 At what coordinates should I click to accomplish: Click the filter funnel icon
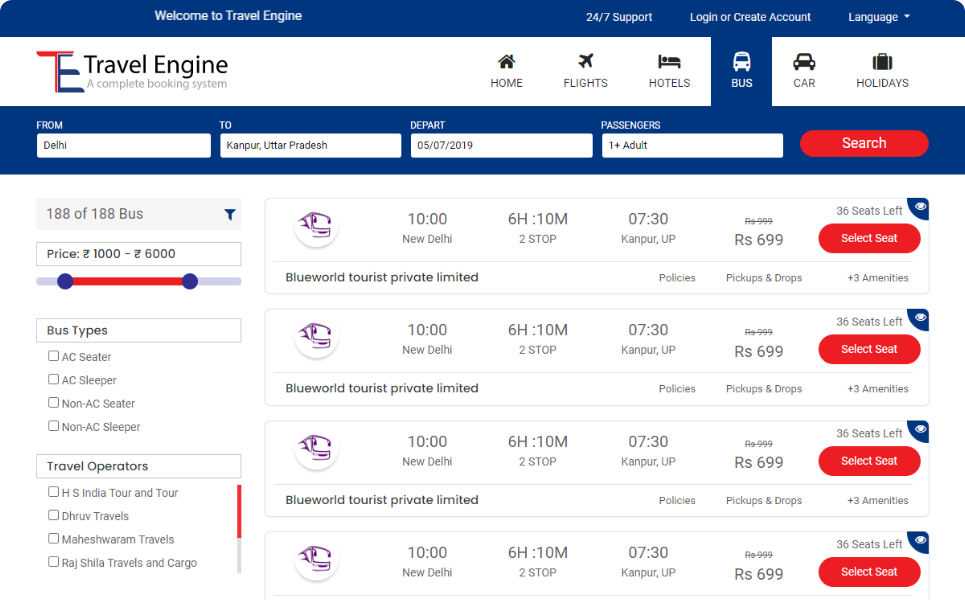point(230,214)
